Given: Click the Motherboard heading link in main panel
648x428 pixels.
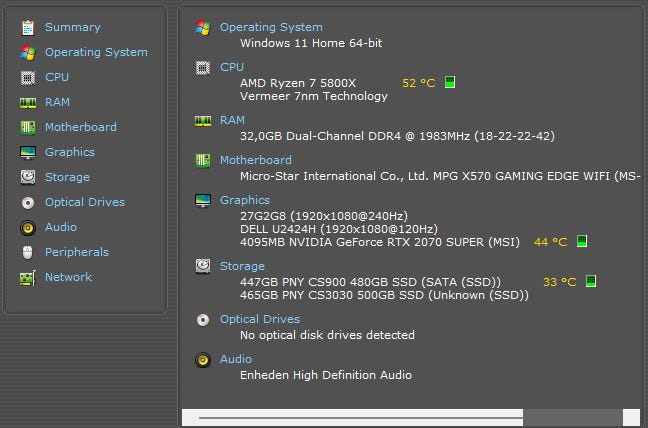Looking at the screenshot, I should (256, 160).
